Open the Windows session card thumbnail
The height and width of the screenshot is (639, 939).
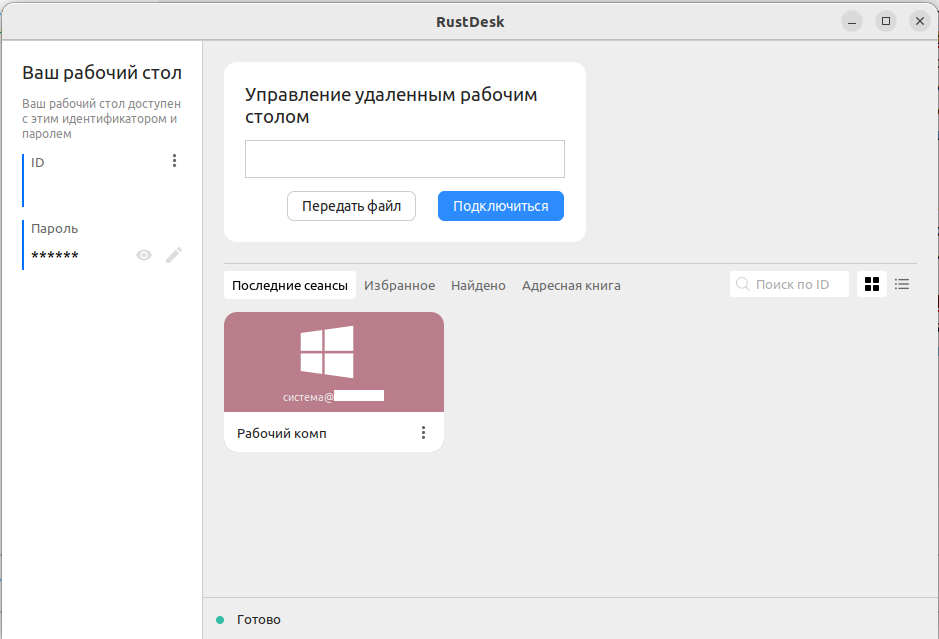pyautogui.click(x=333, y=362)
